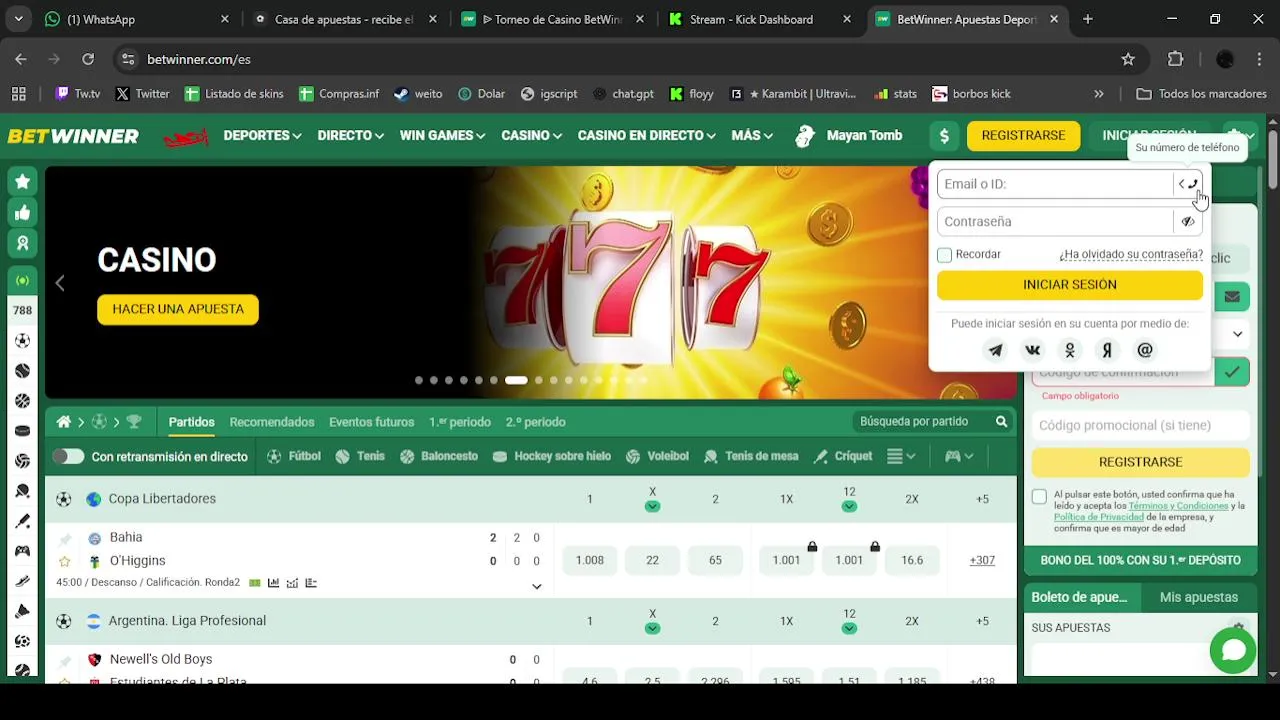The height and width of the screenshot is (720, 1280).
Task: Open the CASINO dropdown
Action: click(x=531, y=135)
